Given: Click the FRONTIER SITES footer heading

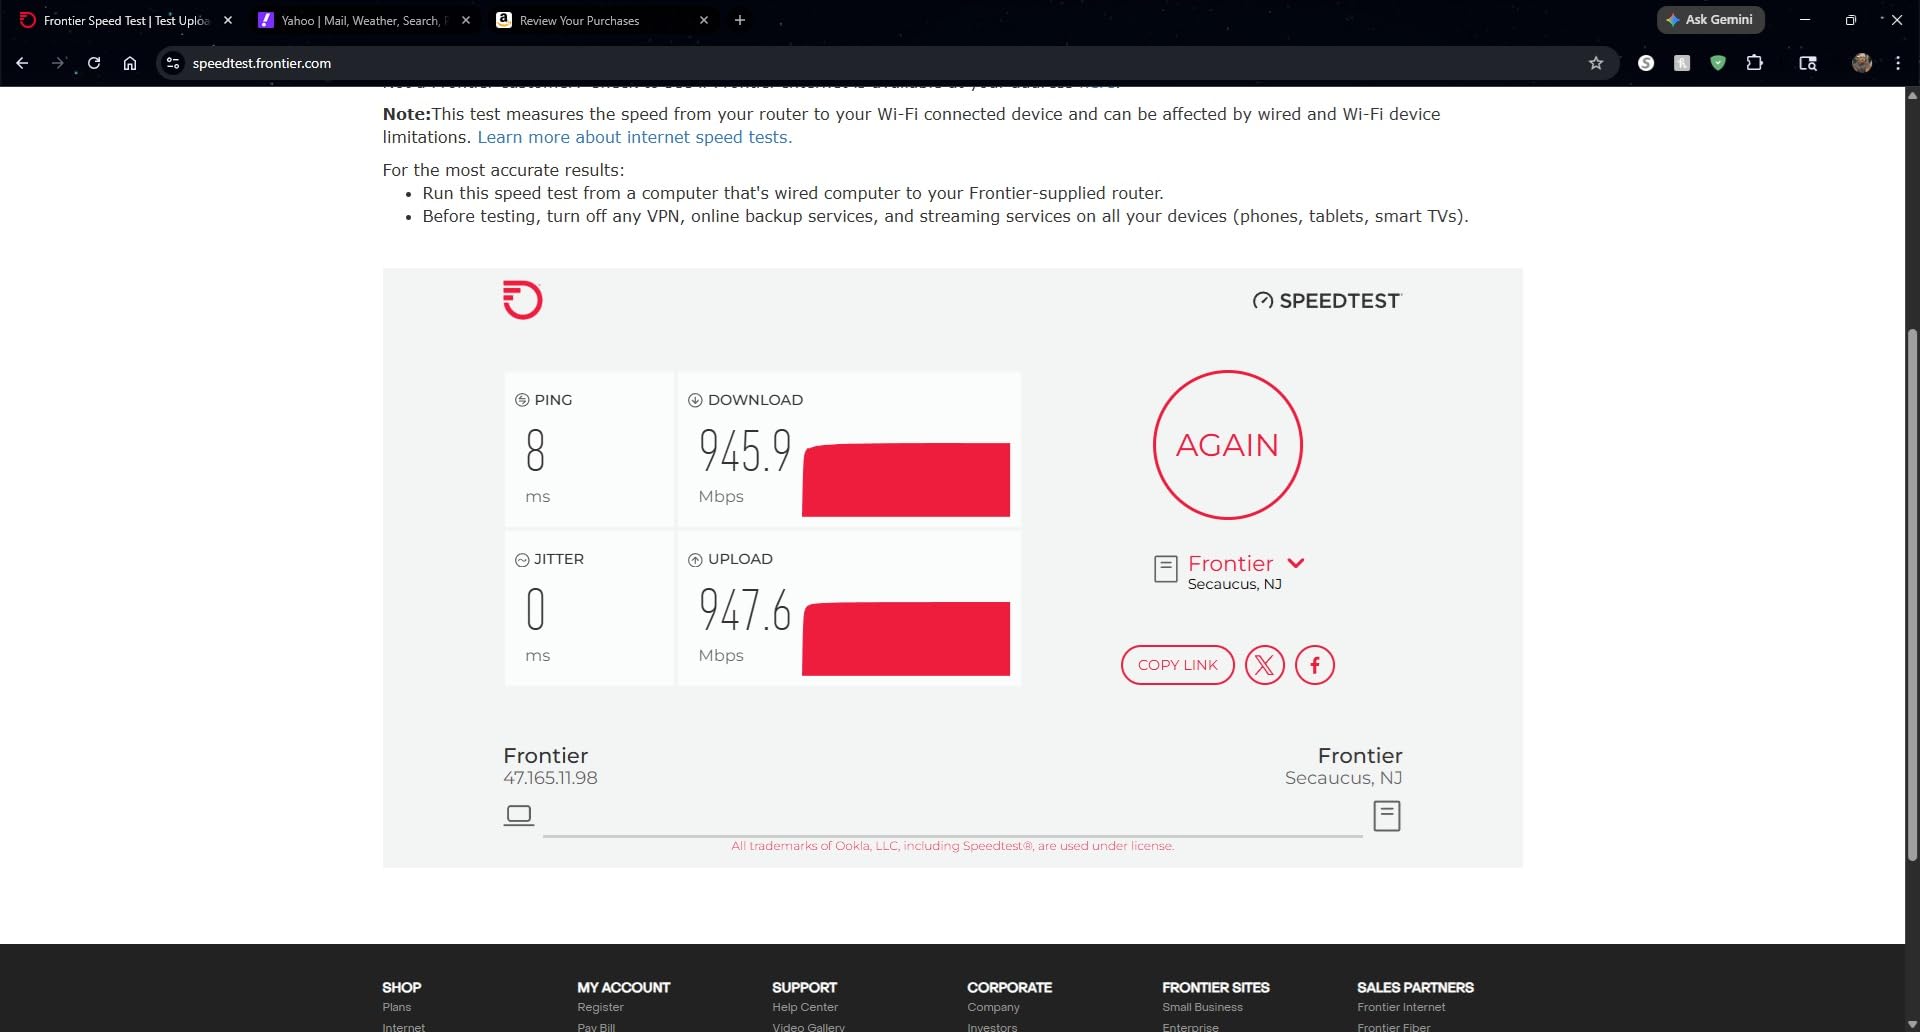Looking at the screenshot, I should [1216, 987].
